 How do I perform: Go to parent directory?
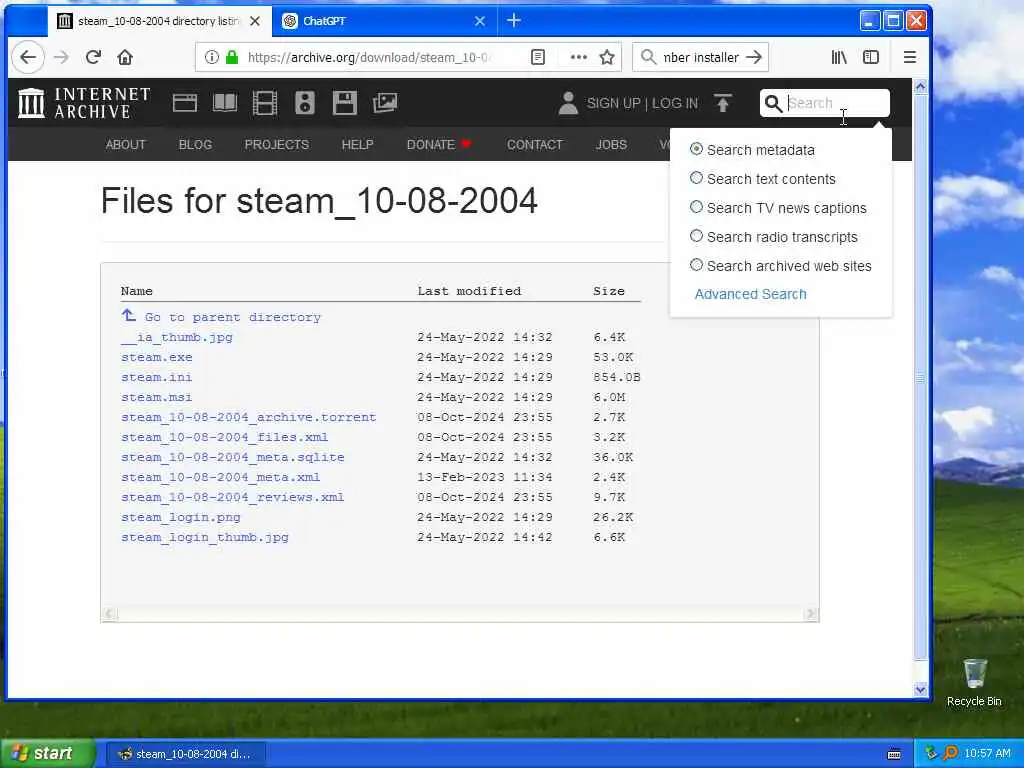(221, 317)
